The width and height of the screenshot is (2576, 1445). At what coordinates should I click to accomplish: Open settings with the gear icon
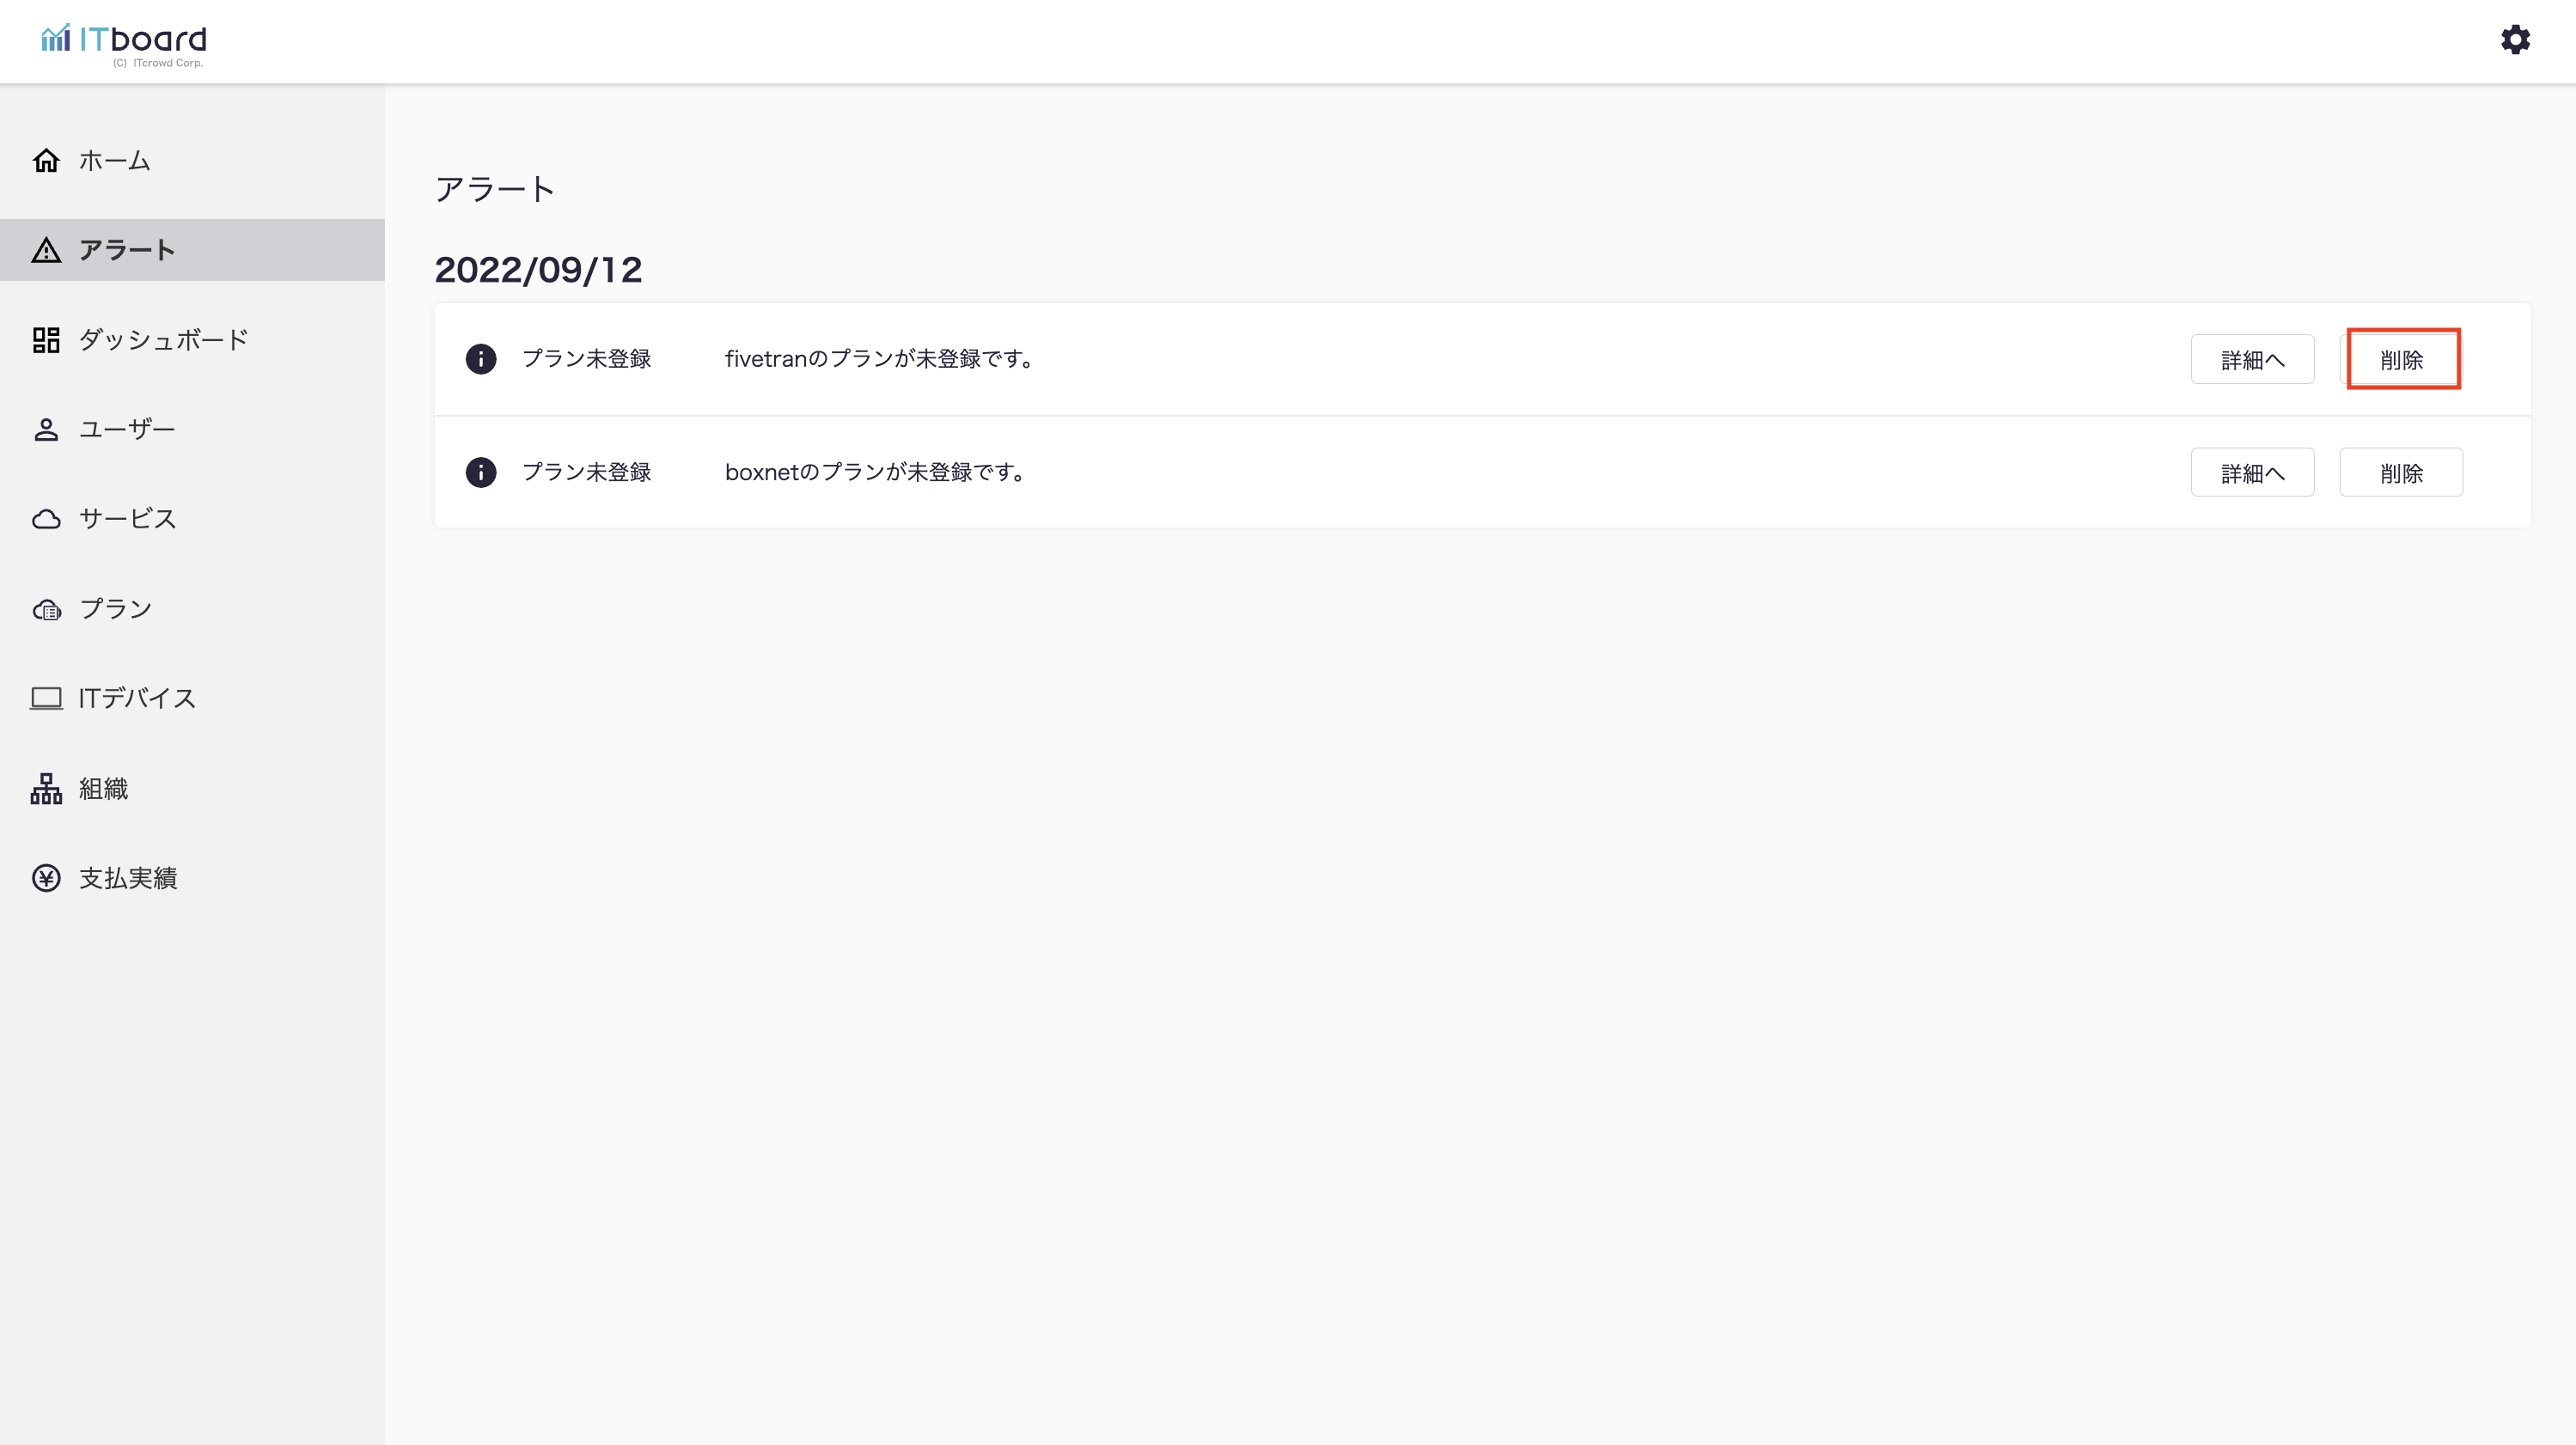(x=2515, y=40)
